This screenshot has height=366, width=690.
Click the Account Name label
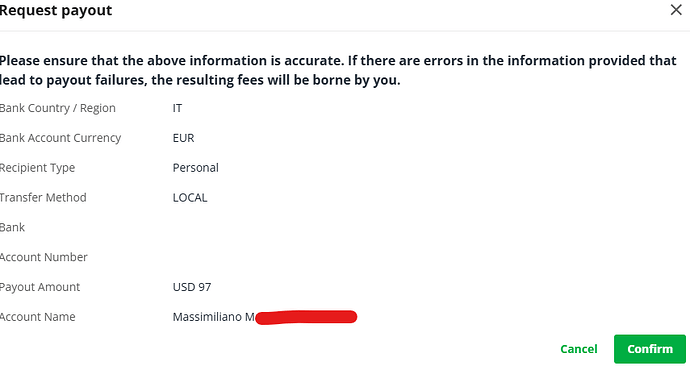37,317
